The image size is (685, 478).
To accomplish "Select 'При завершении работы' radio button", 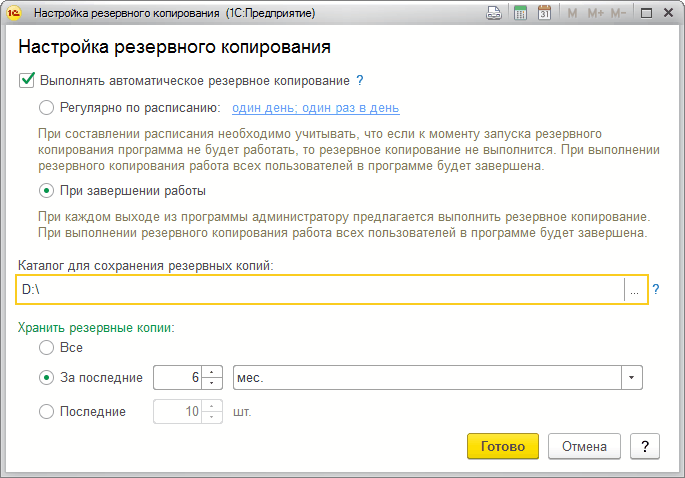I will click(46, 190).
